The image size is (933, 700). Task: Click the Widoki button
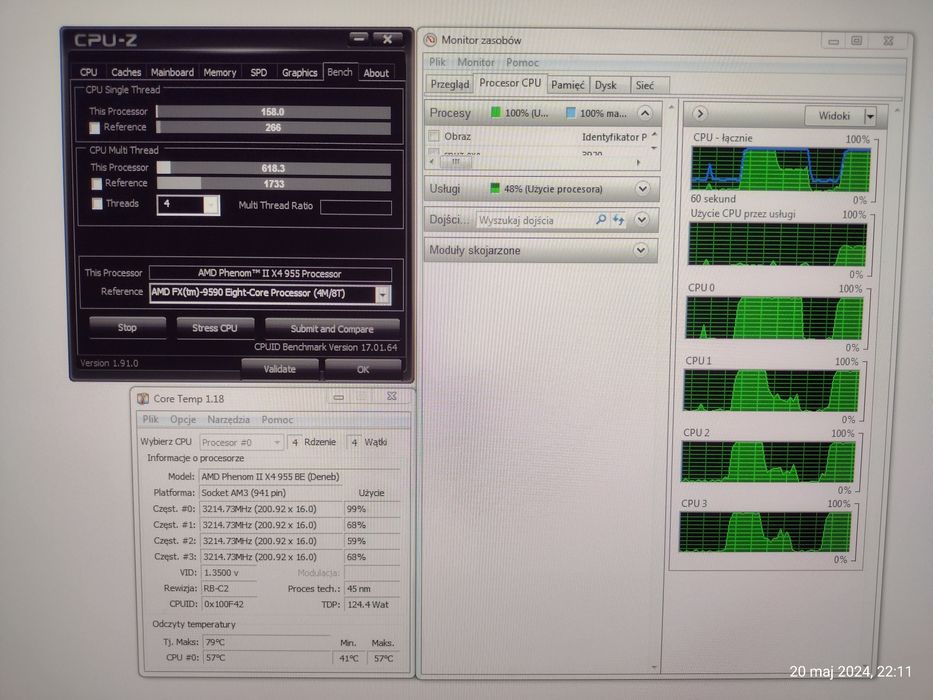(834, 116)
